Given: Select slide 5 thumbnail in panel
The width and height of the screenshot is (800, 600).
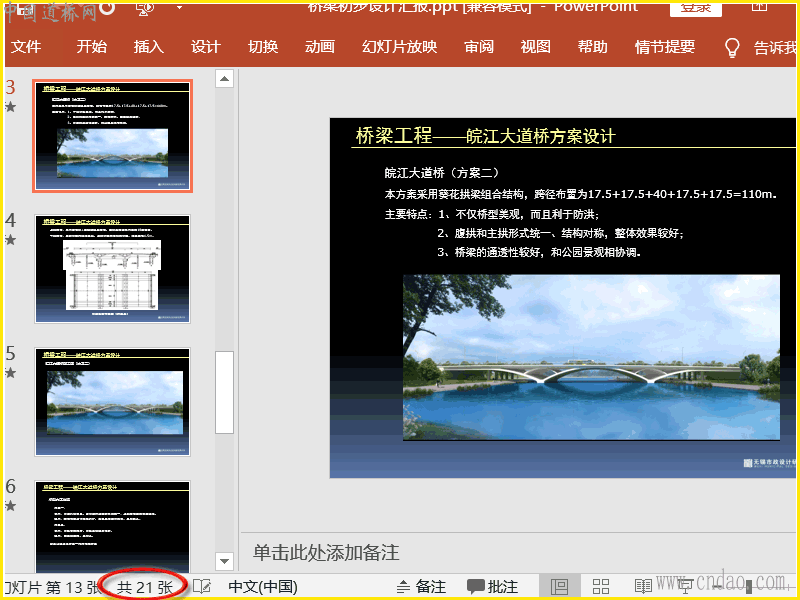Looking at the screenshot, I should [112, 402].
